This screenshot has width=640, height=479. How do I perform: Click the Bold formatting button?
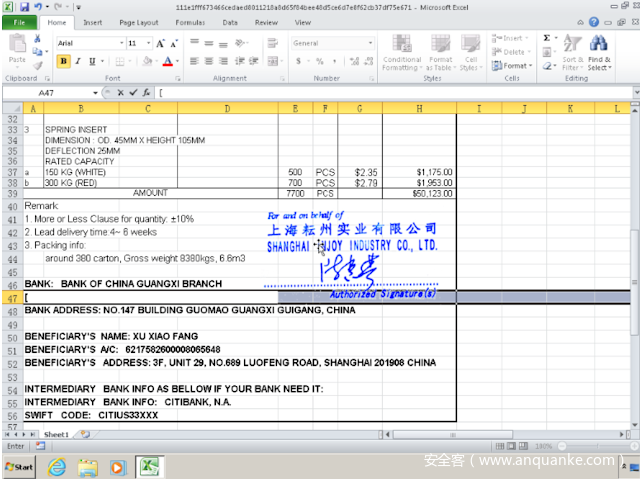pos(63,61)
